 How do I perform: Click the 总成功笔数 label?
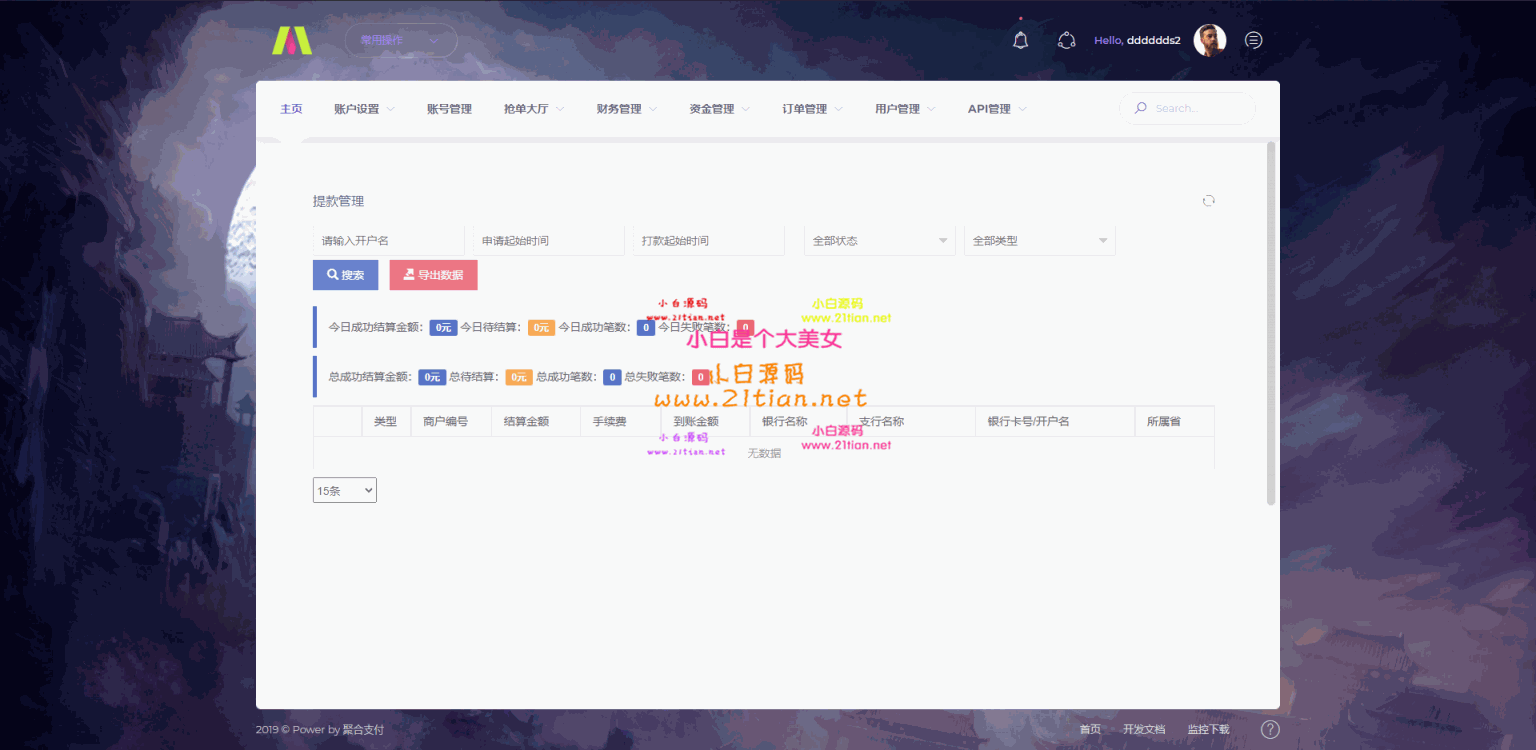568,377
